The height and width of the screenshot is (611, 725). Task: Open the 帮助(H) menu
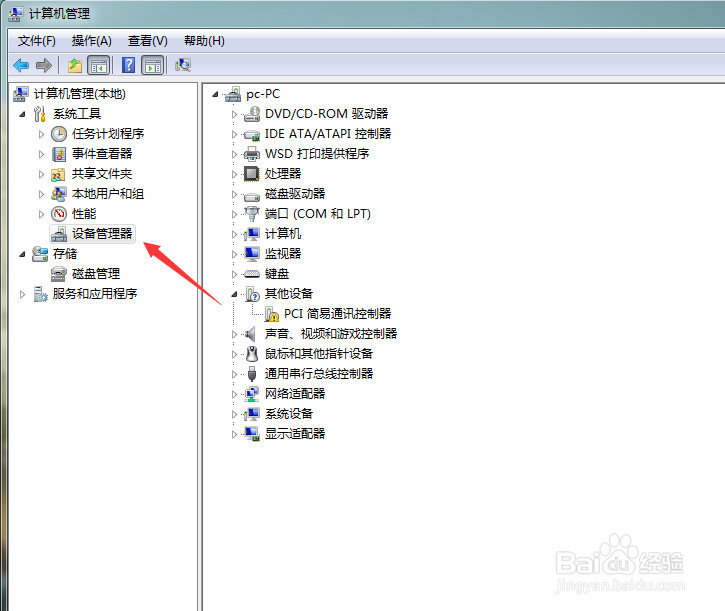pos(204,41)
